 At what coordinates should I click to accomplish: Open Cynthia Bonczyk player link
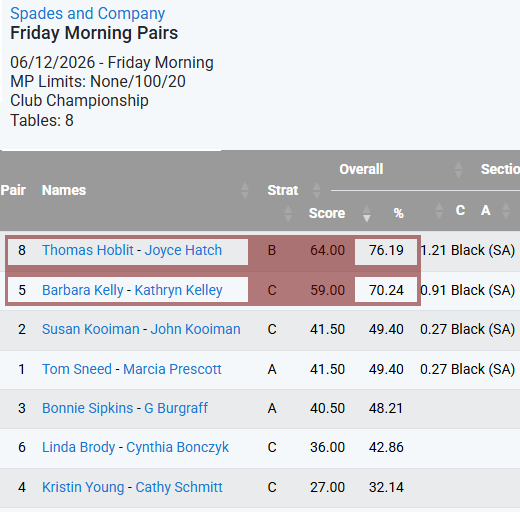click(x=177, y=447)
